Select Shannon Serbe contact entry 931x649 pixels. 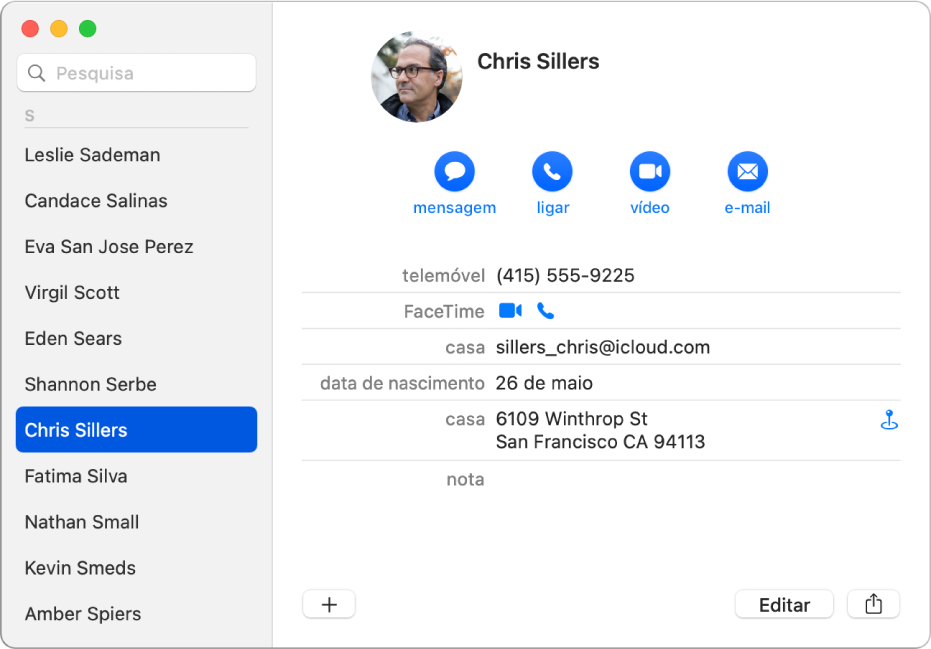click(90, 384)
